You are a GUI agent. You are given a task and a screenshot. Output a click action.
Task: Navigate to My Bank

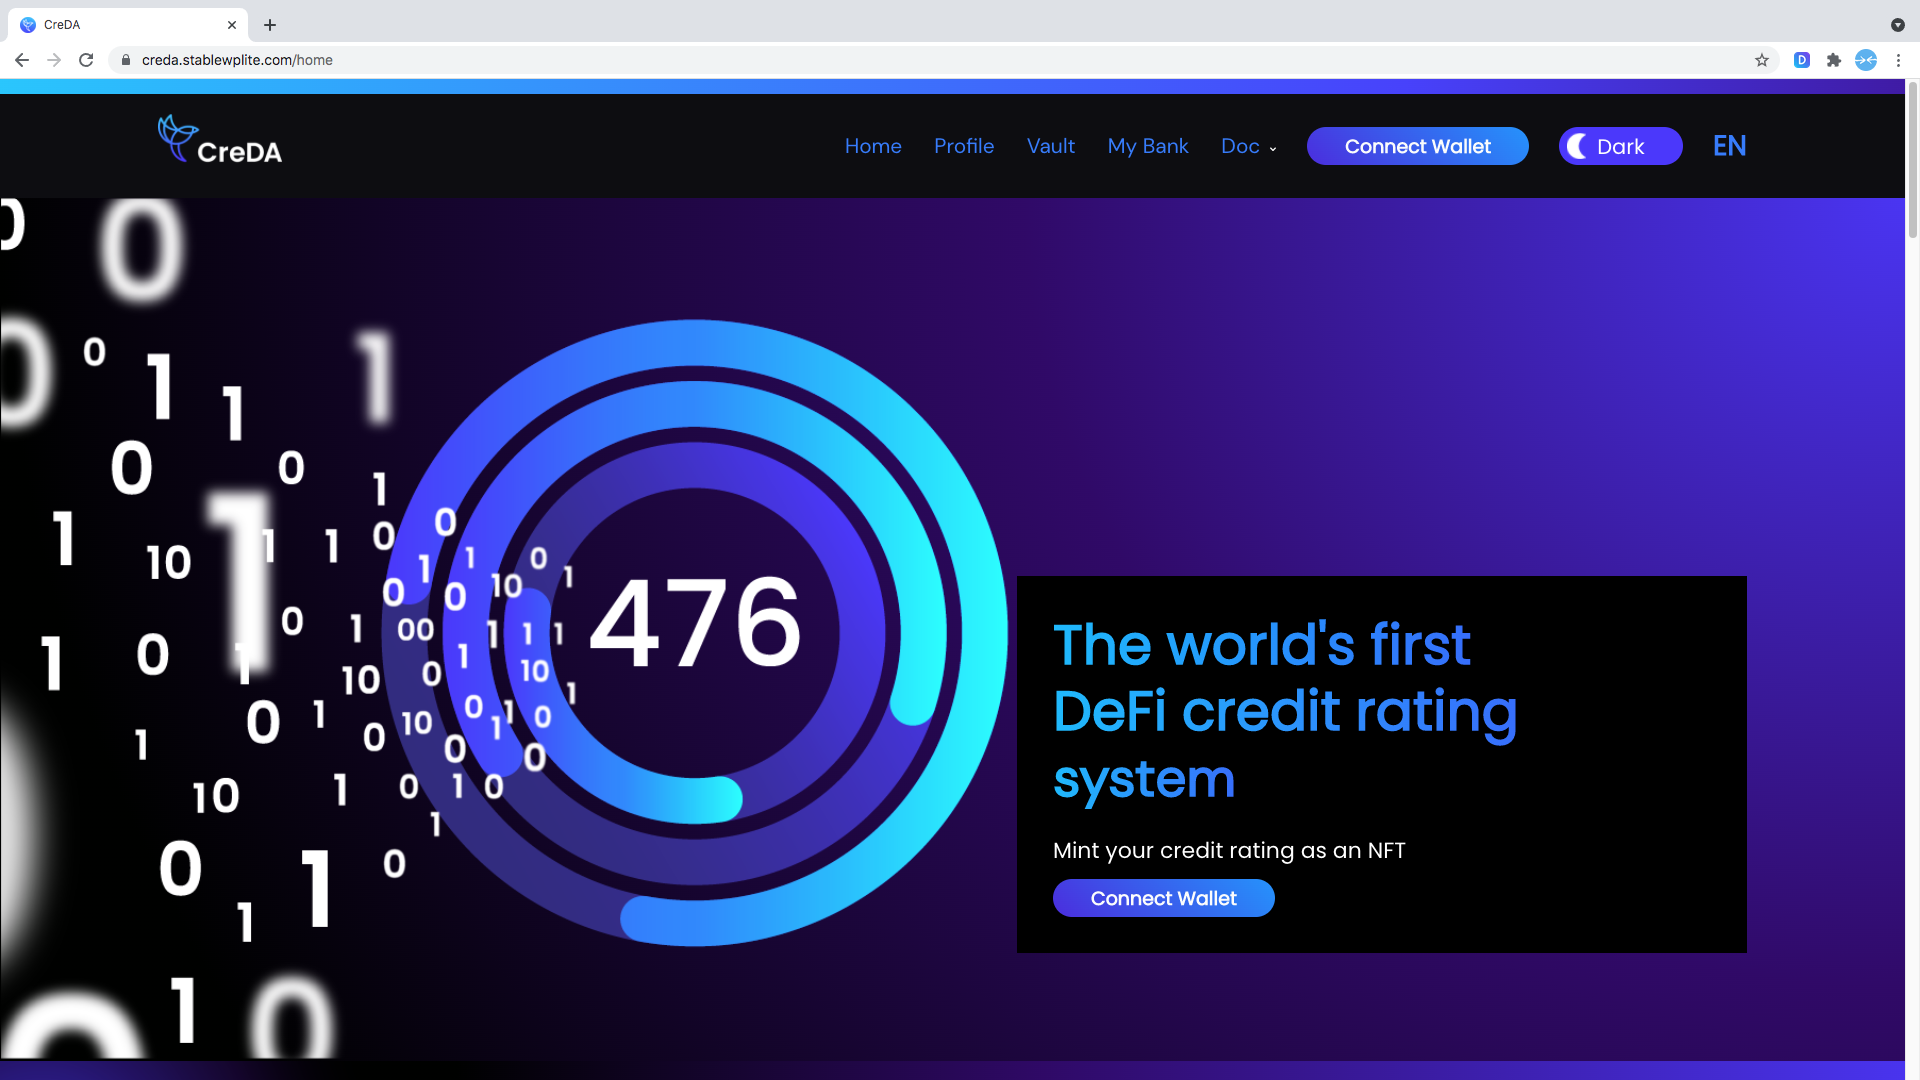point(1147,146)
